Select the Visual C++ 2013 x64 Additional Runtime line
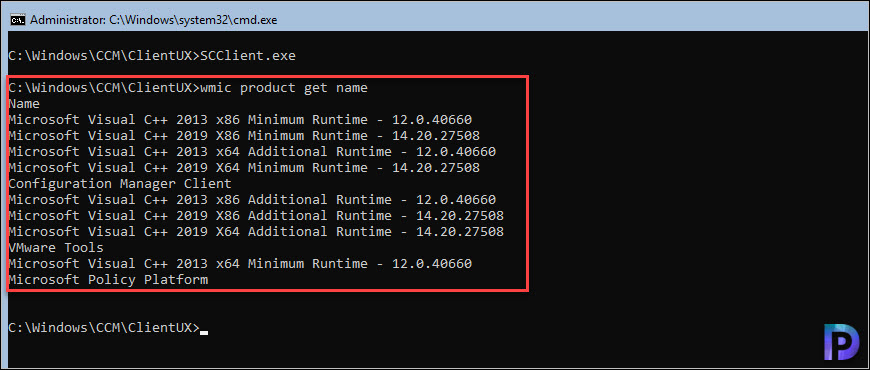 [252, 151]
